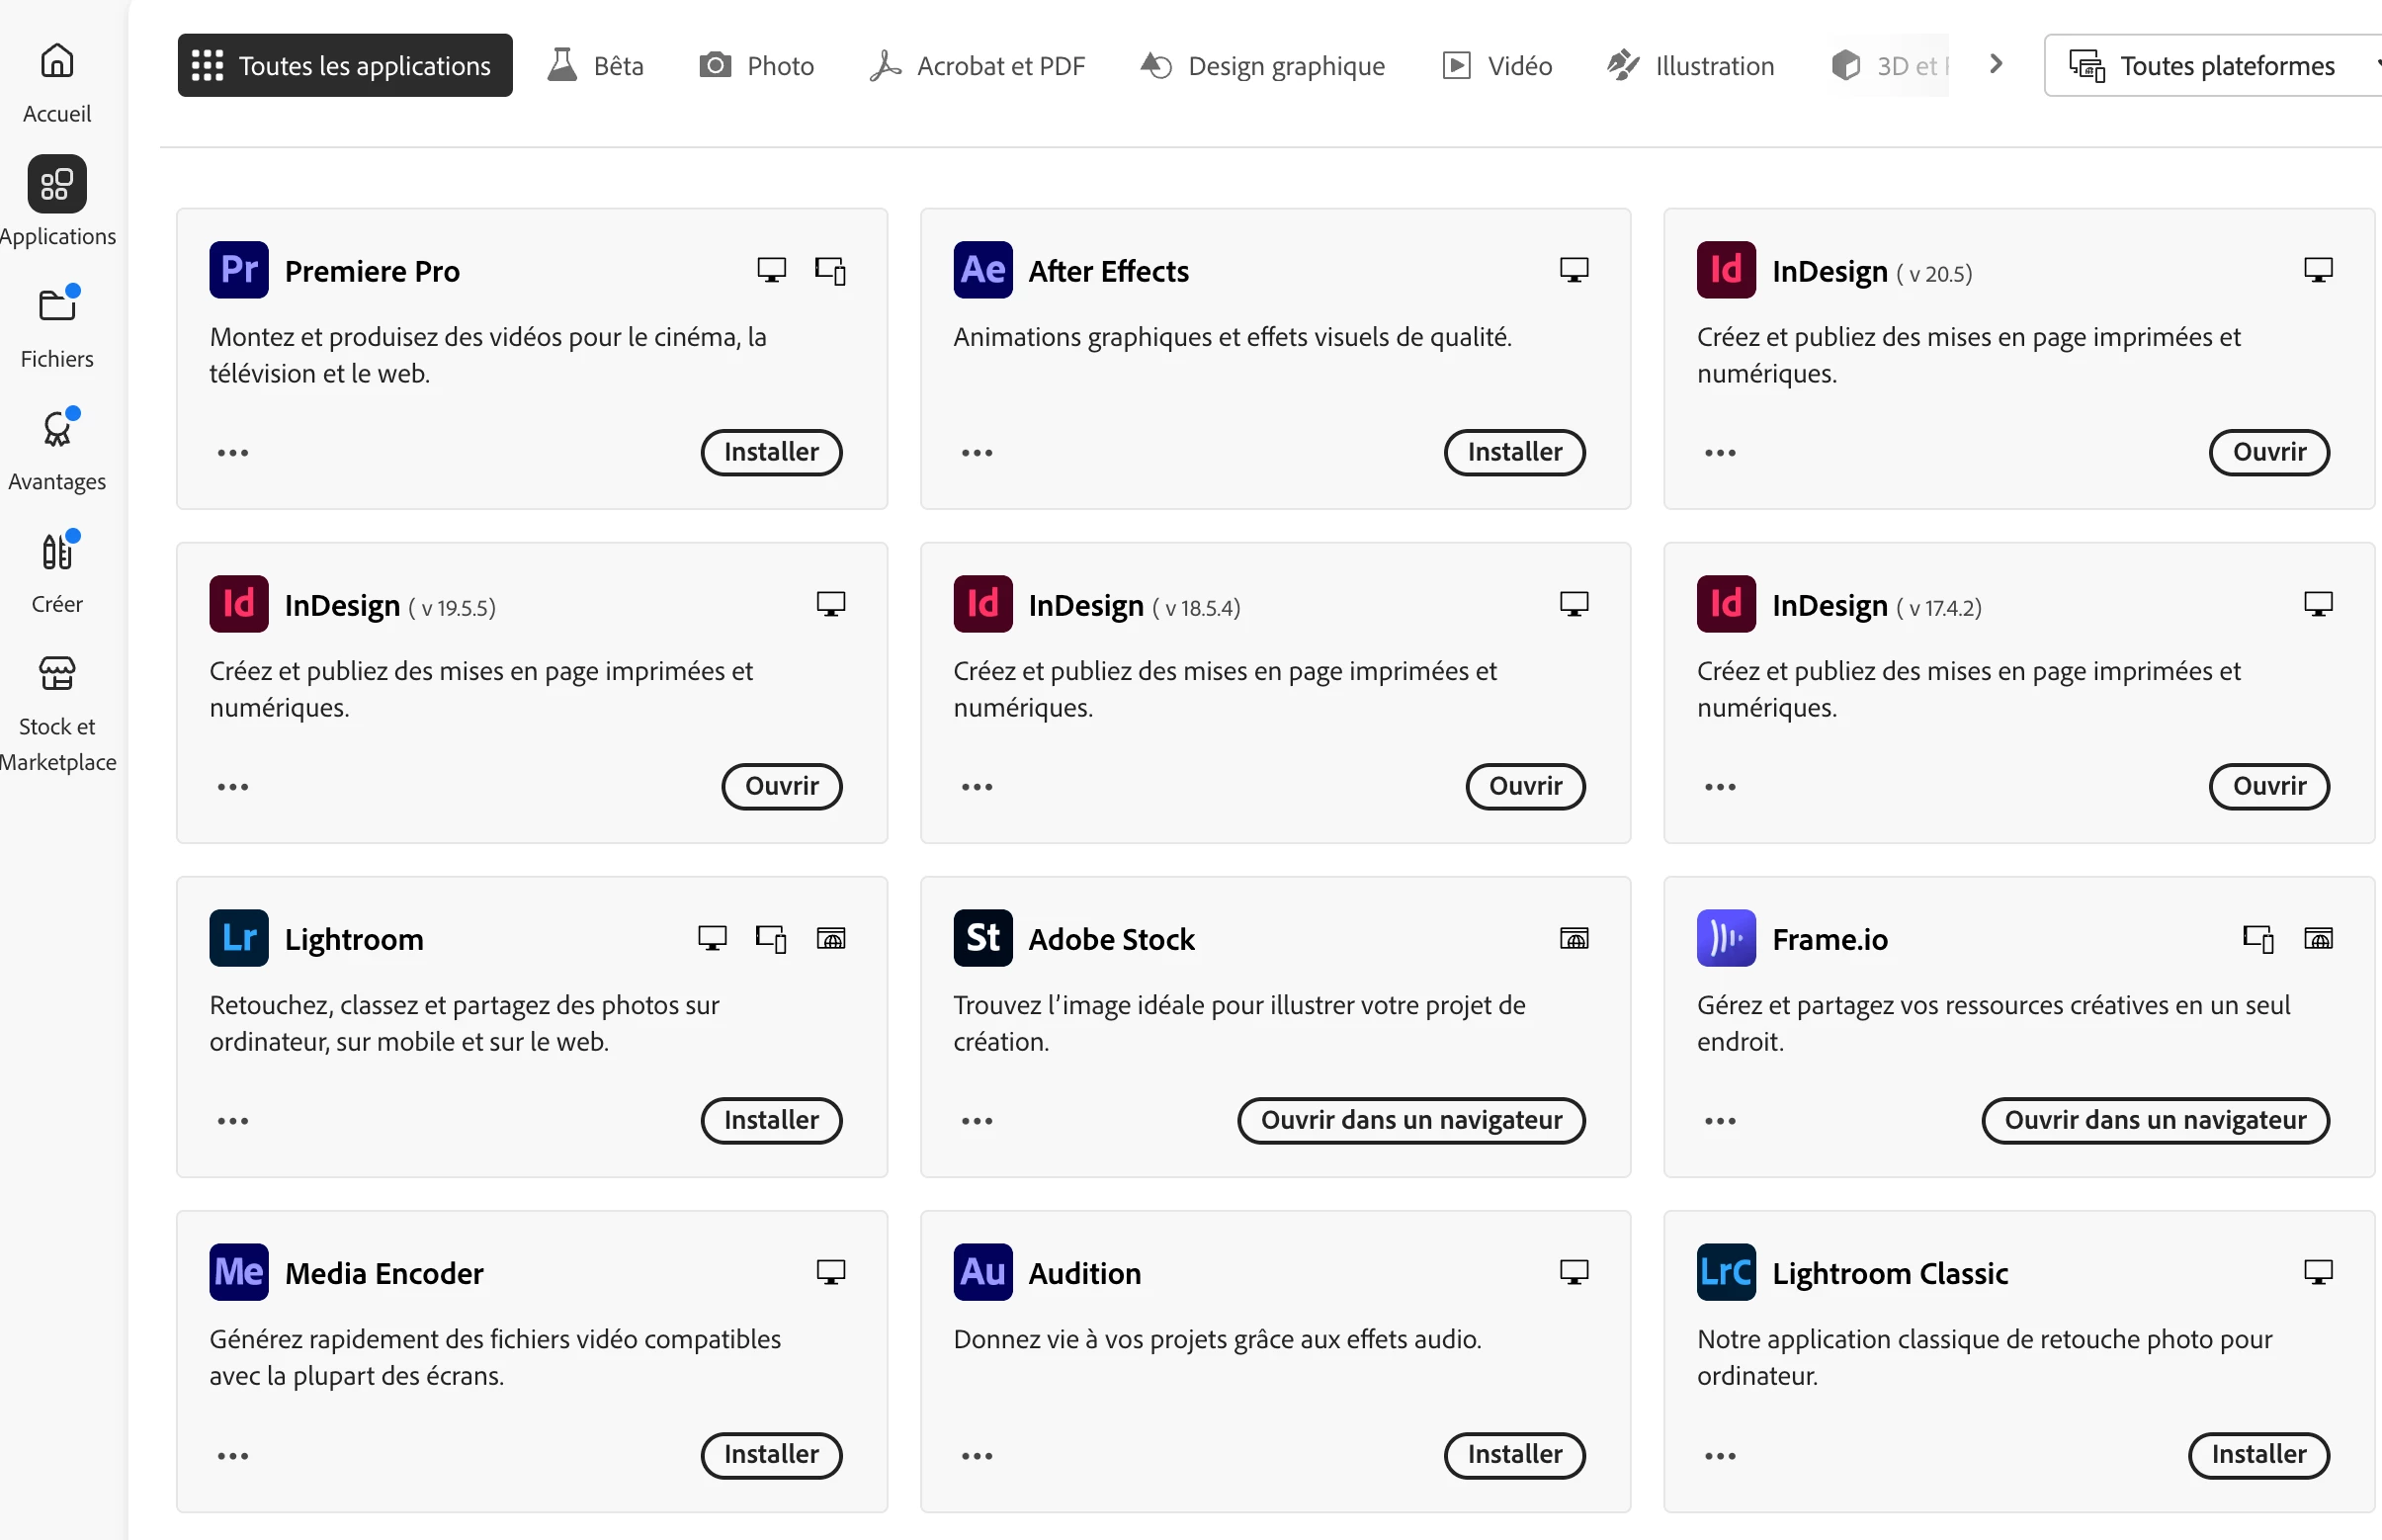Viewport: 2382px width, 1540px height.
Task: Switch to the Vidéo category tab
Action: (1496, 66)
